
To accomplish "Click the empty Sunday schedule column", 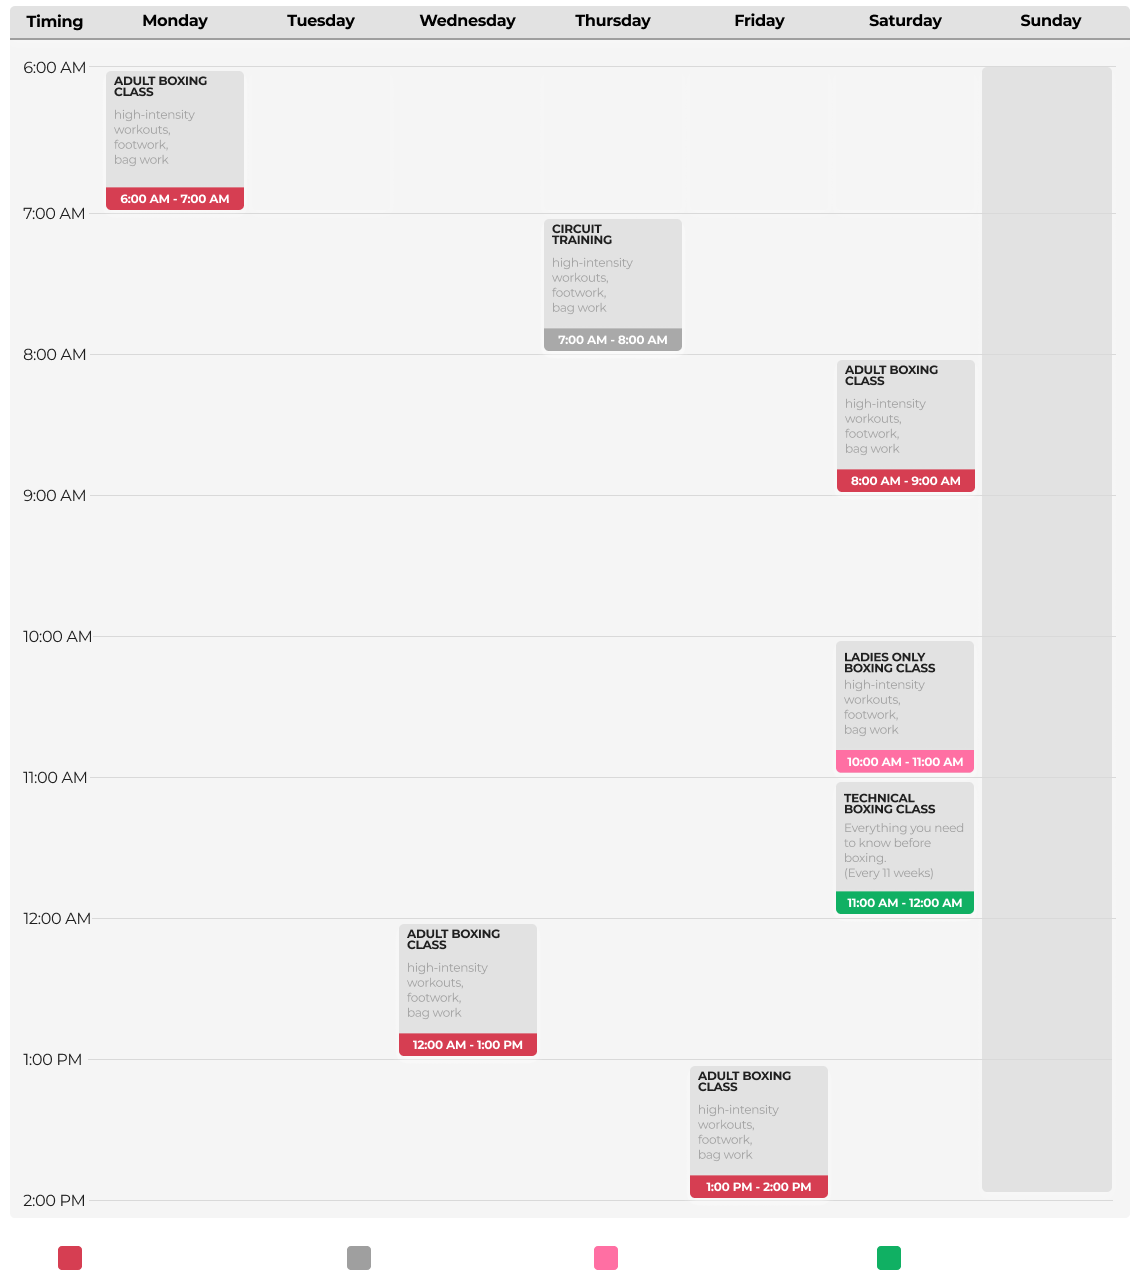I will pos(1047,629).
